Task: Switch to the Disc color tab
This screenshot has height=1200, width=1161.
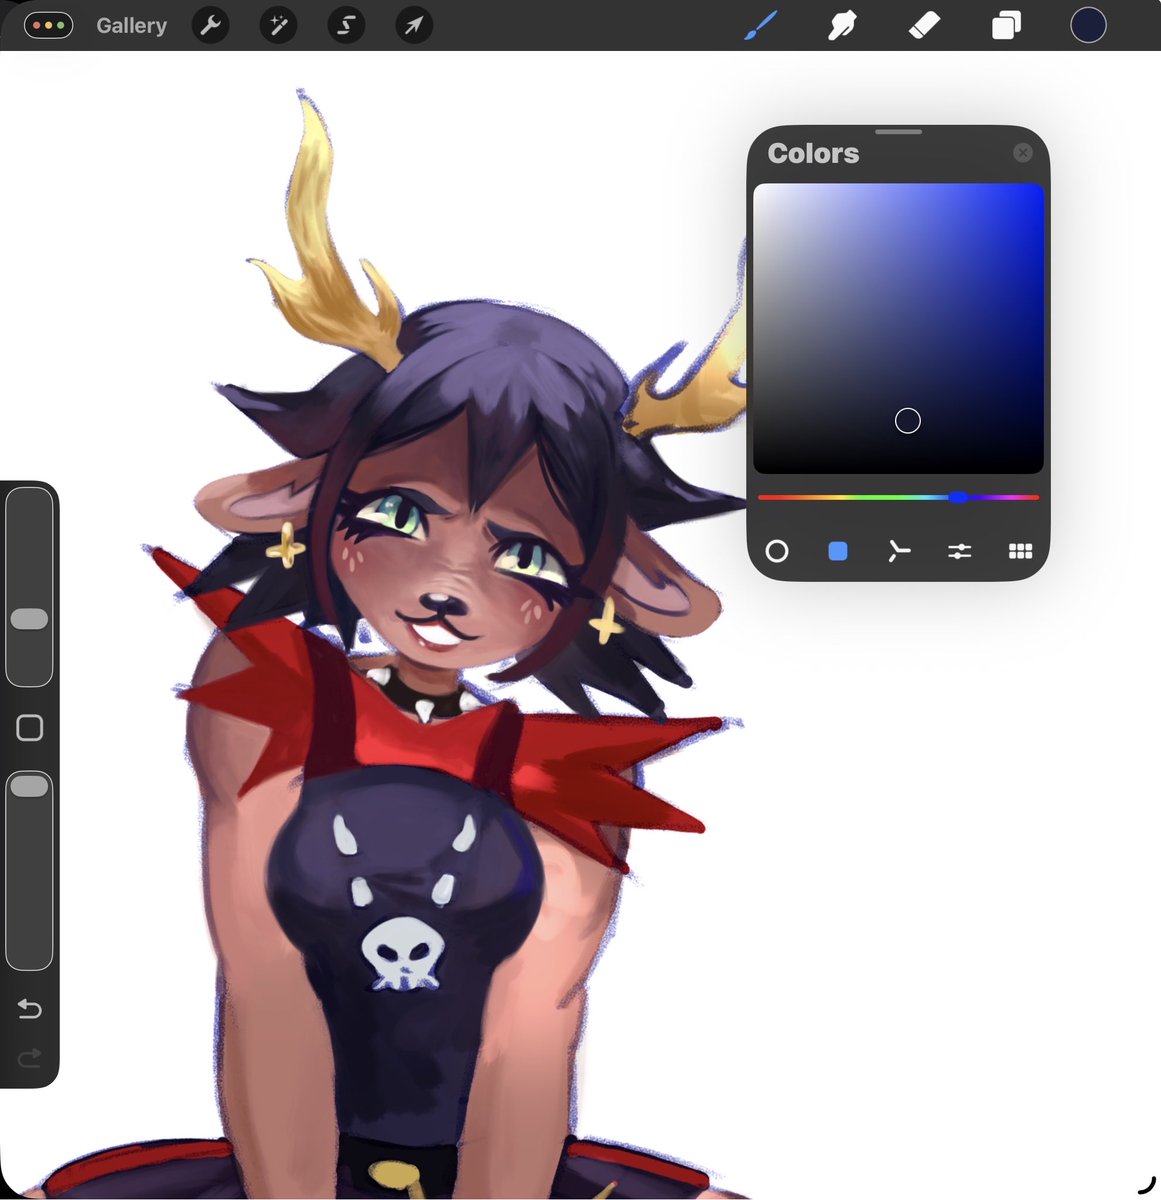Action: (x=777, y=551)
